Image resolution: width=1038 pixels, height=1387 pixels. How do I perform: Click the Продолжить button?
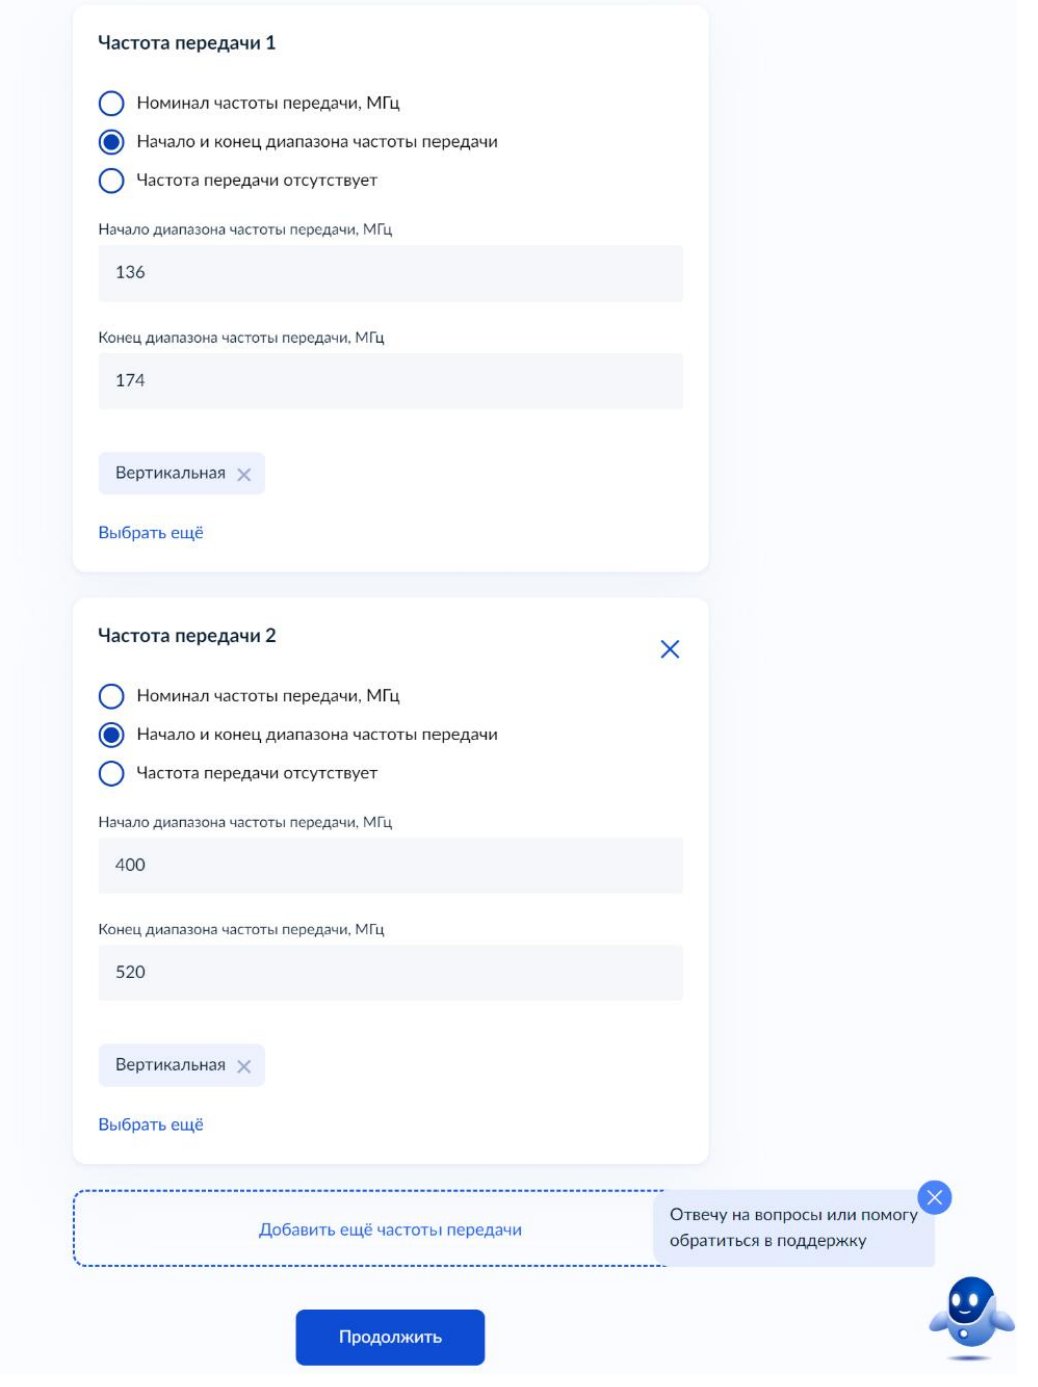click(x=390, y=1337)
